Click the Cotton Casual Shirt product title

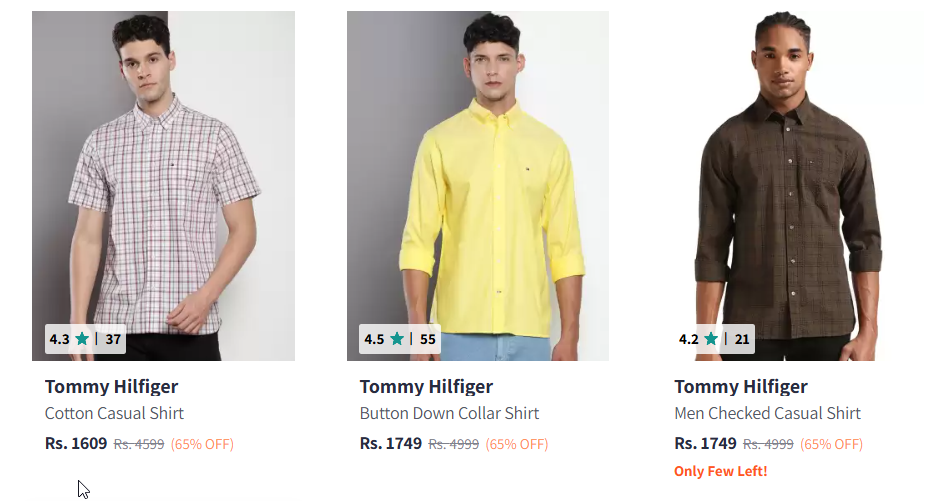pos(114,413)
